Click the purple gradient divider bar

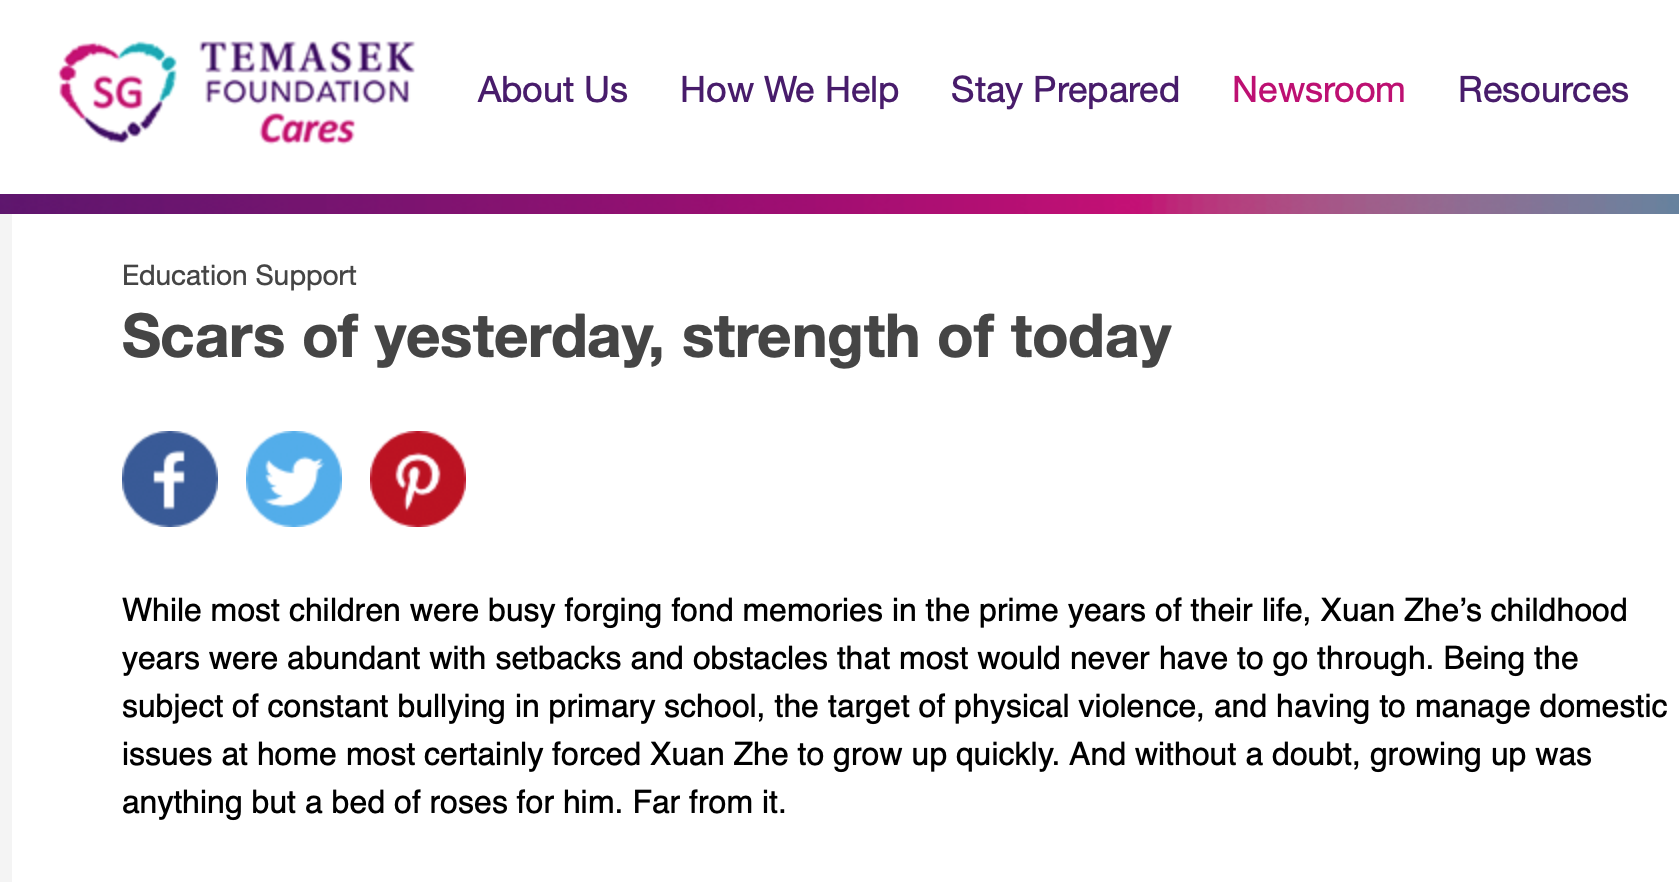click(x=840, y=204)
